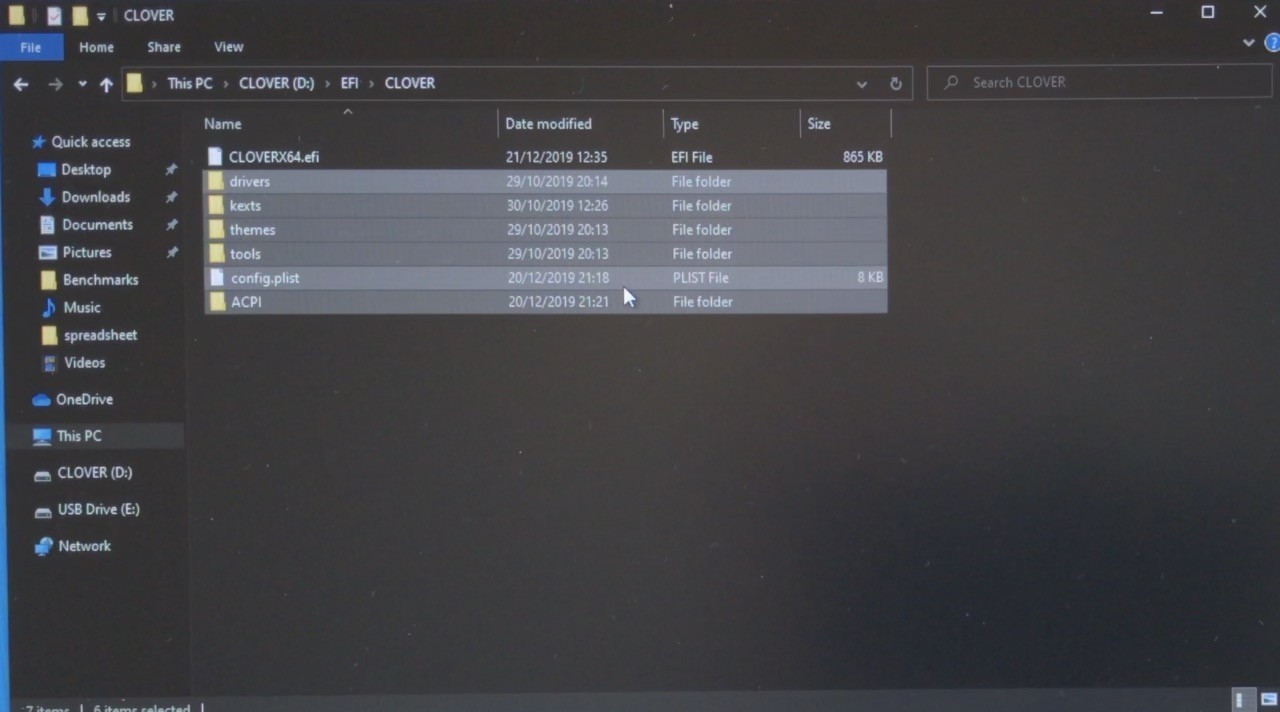This screenshot has height=712, width=1280.
Task: Click the kexts folder icon
Action: click(x=215, y=205)
